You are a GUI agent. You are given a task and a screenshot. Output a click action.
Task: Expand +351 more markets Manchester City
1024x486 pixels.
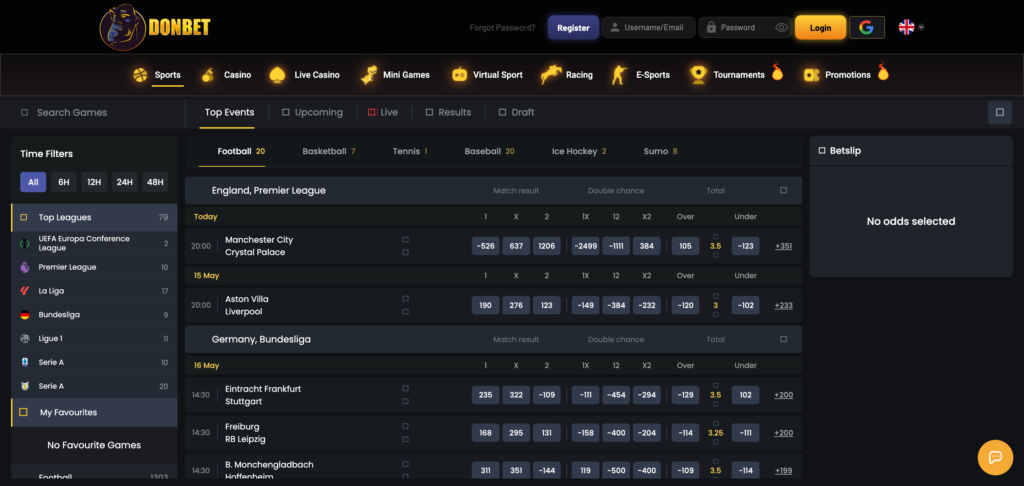tap(784, 246)
